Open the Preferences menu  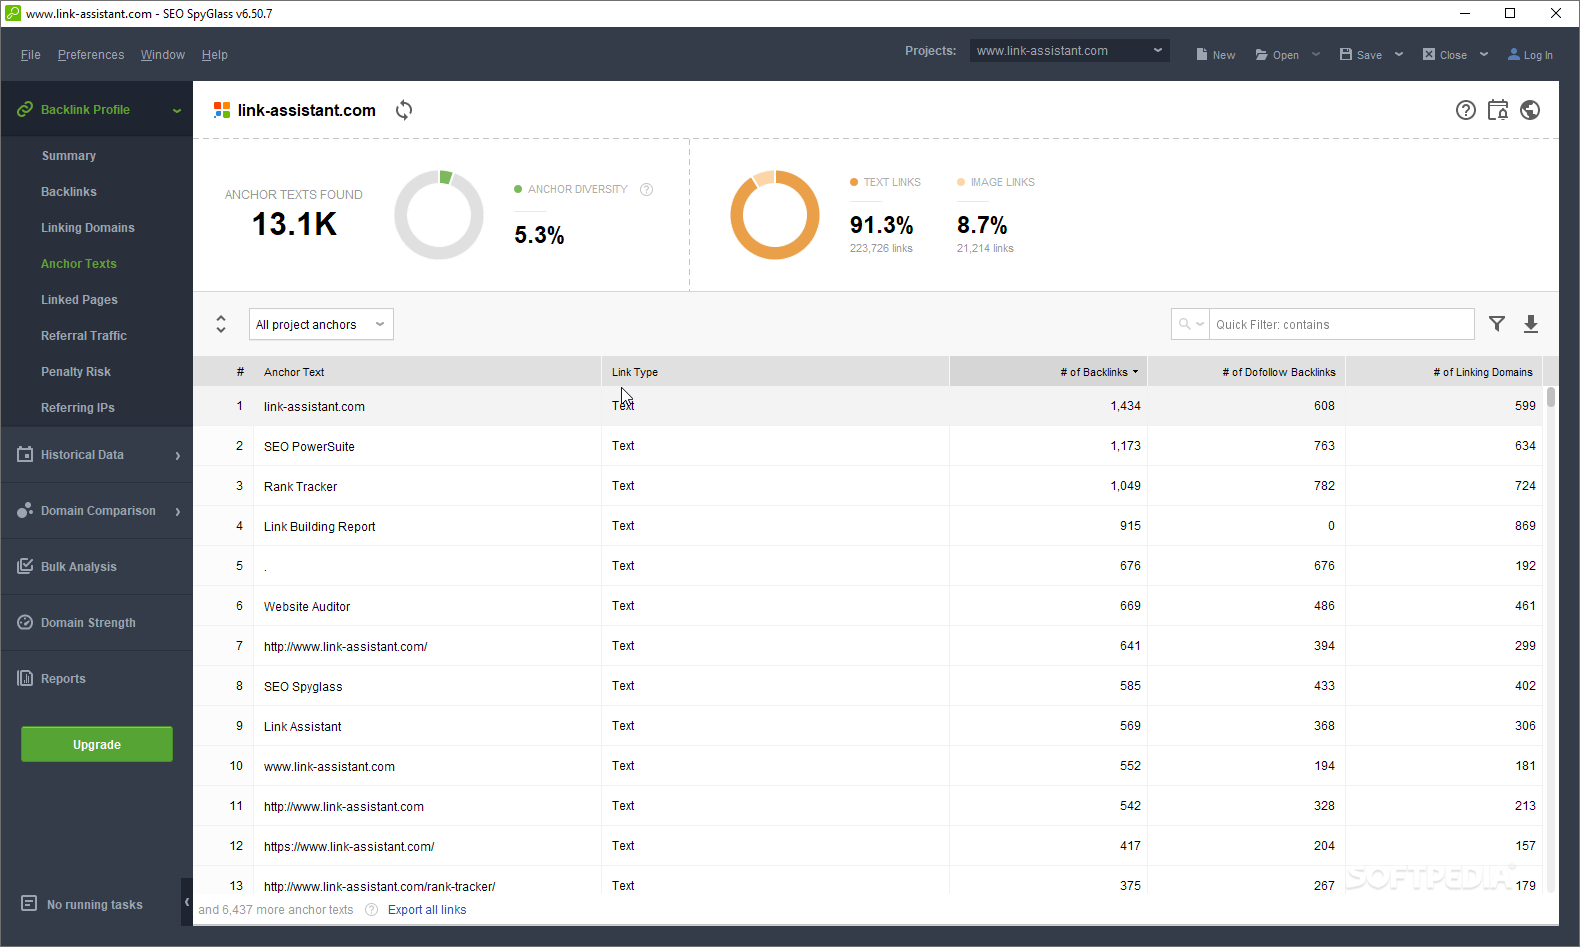(x=91, y=55)
